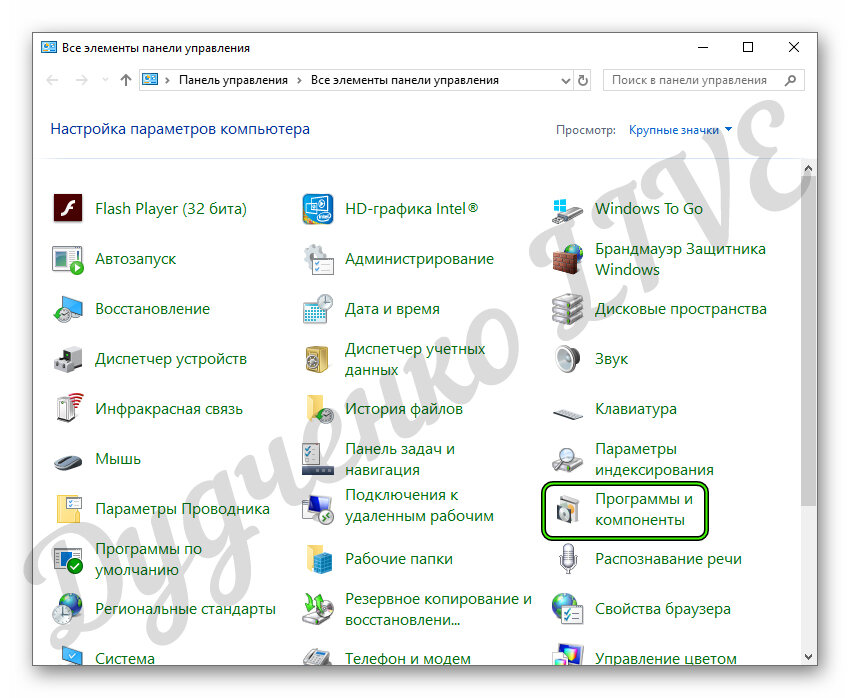Open the Мышь mouse icon
The height and width of the screenshot is (698, 850).
pyautogui.click(x=68, y=461)
